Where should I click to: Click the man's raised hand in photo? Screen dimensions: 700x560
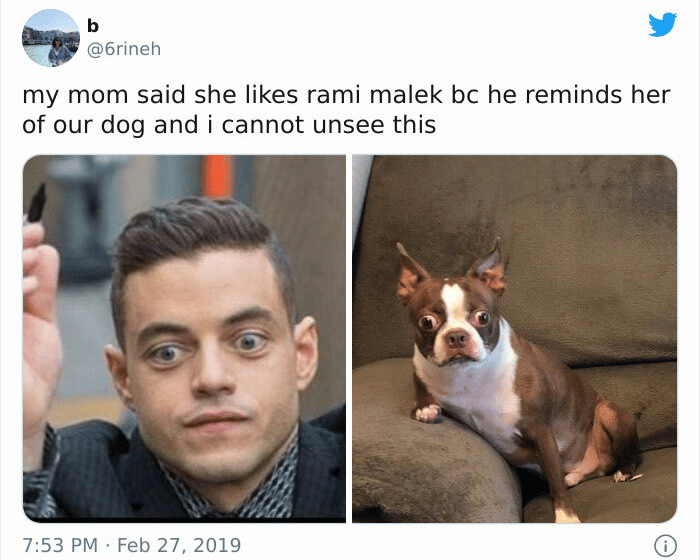click(x=40, y=326)
